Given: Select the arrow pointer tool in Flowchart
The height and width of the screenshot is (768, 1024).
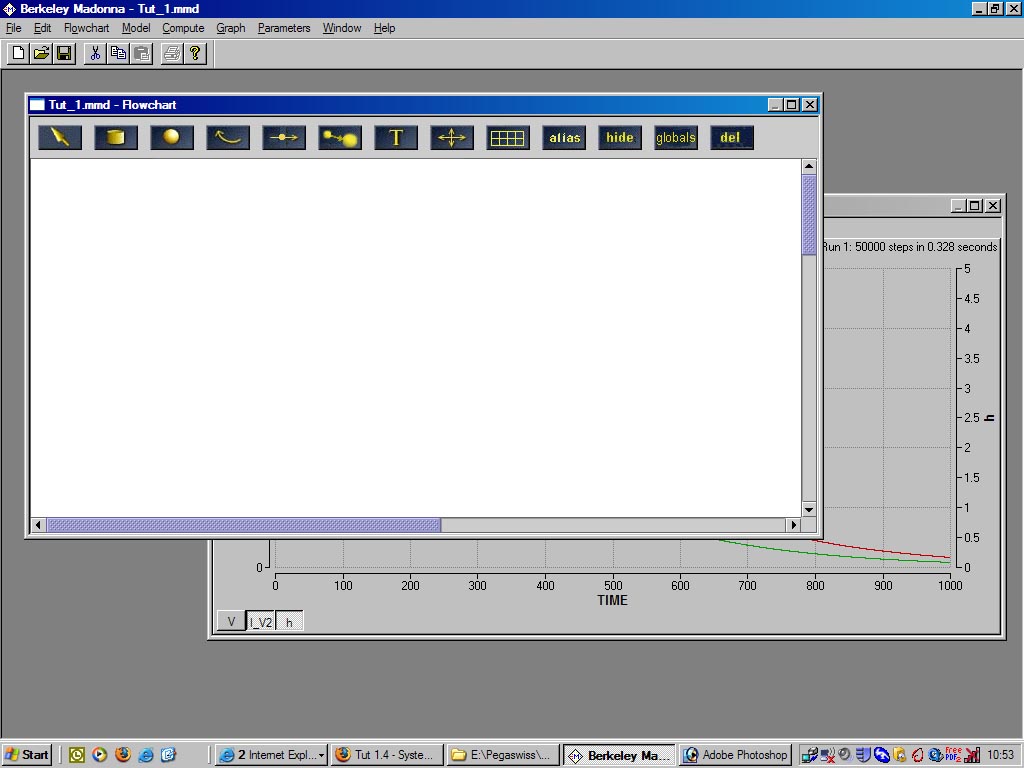Looking at the screenshot, I should pyautogui.click(x=60, y=138).
